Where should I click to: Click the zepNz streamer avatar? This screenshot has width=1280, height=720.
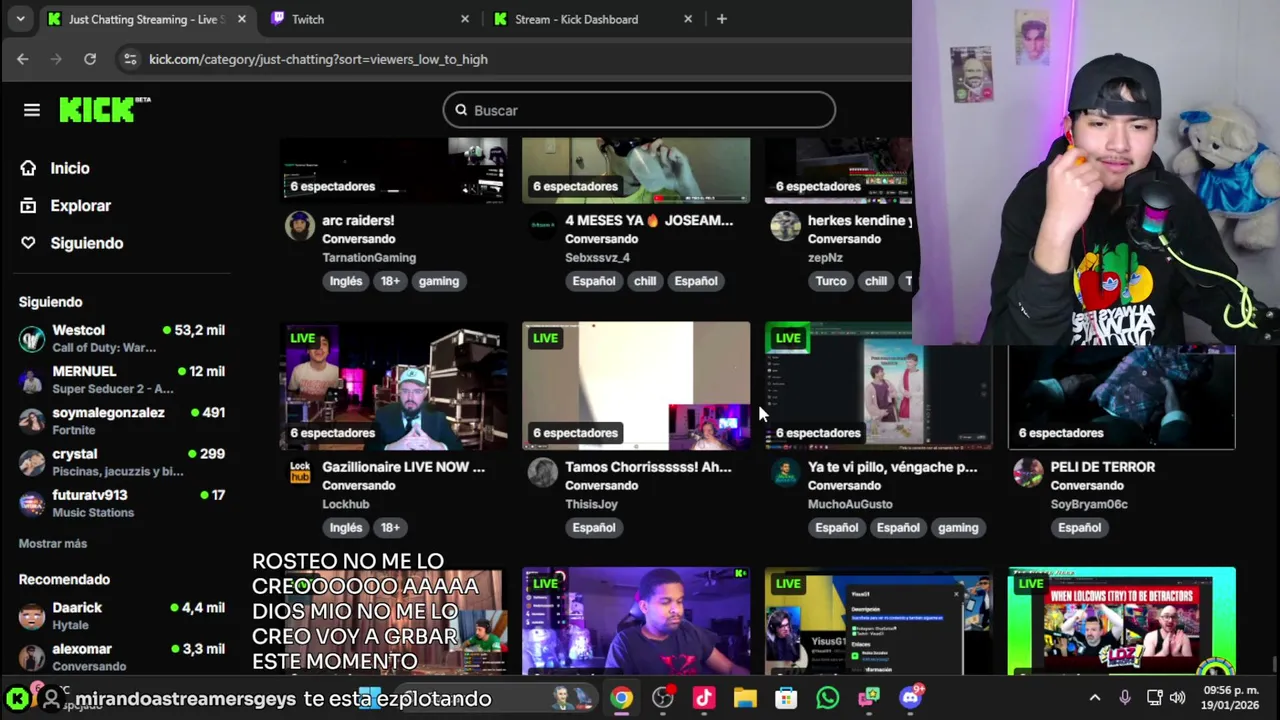click(x=786, y=226)
